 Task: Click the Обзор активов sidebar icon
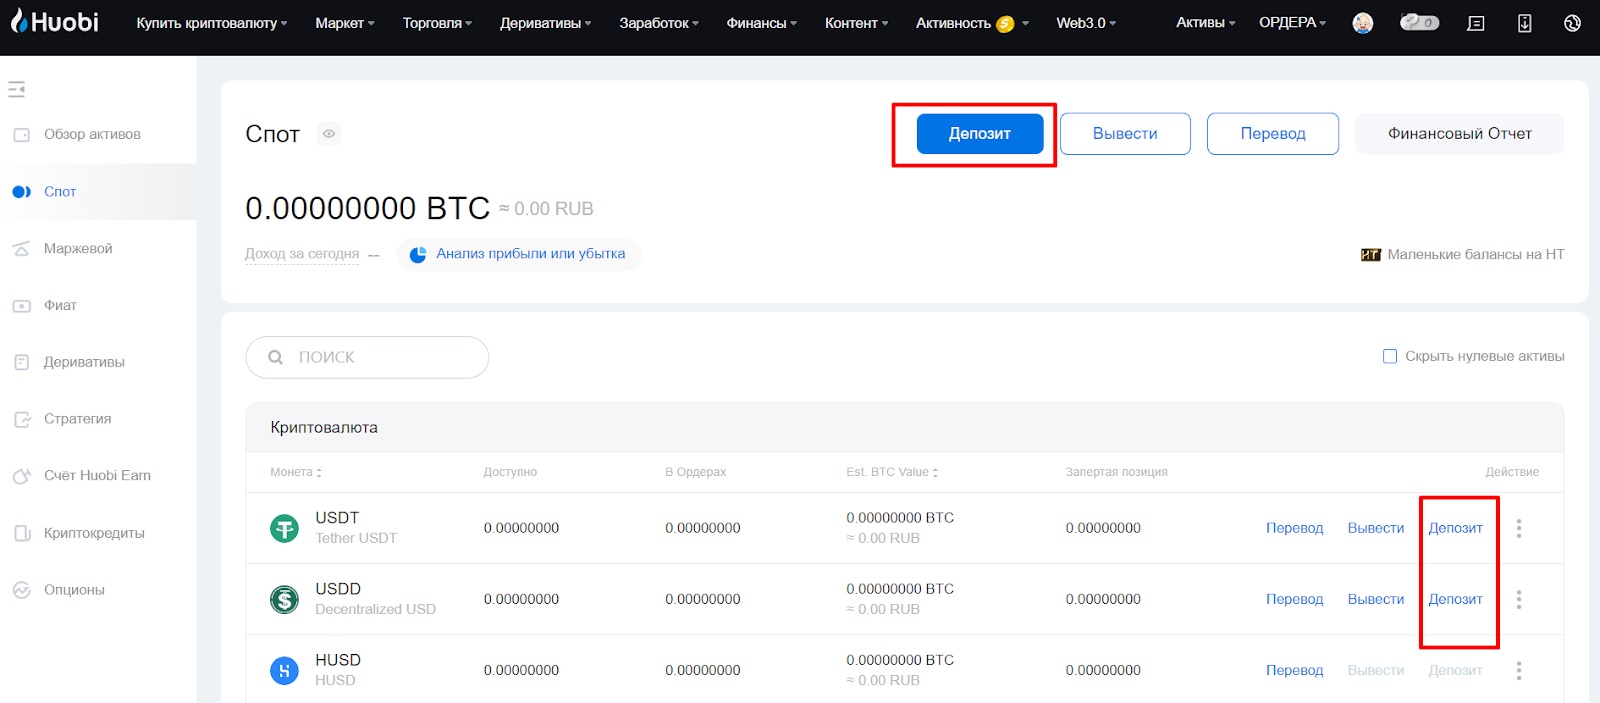point(21,135)
